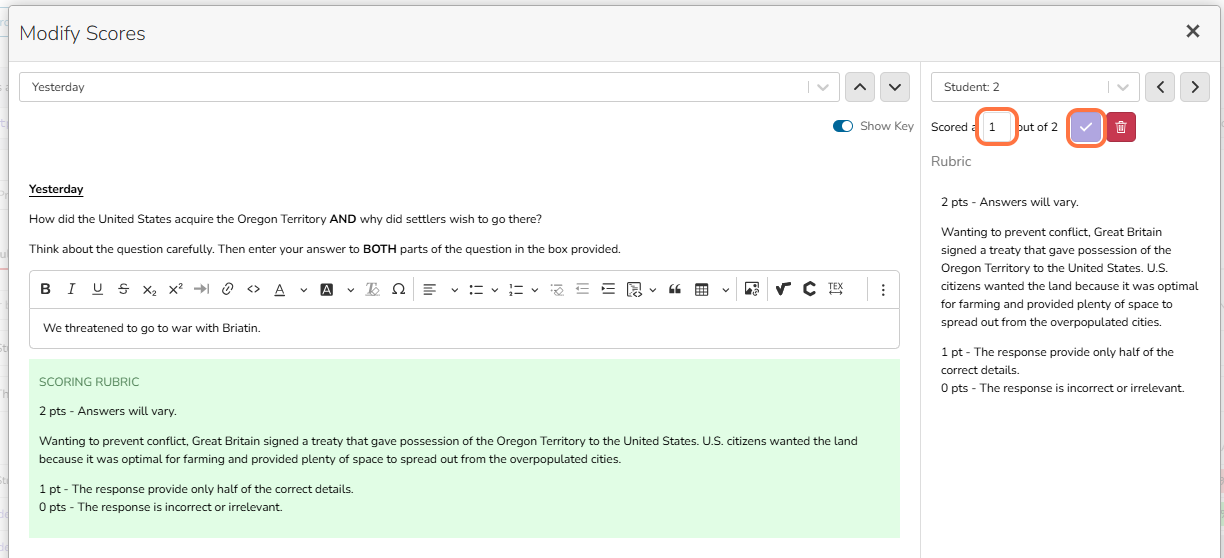
Task: Open the math square-root formula editor
Action: click(x=784, y=290)
